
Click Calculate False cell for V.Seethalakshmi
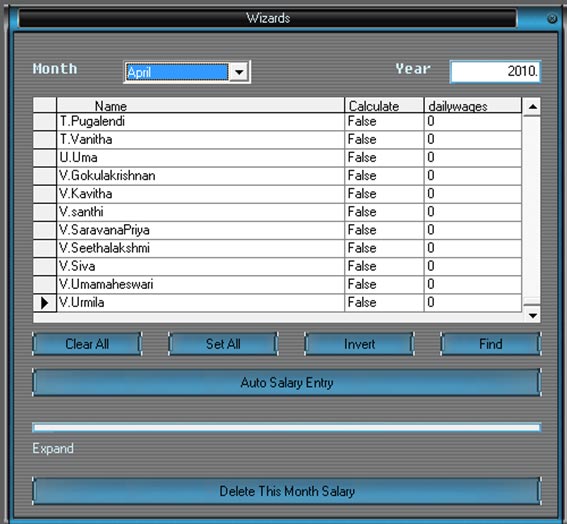click(384, 248)
